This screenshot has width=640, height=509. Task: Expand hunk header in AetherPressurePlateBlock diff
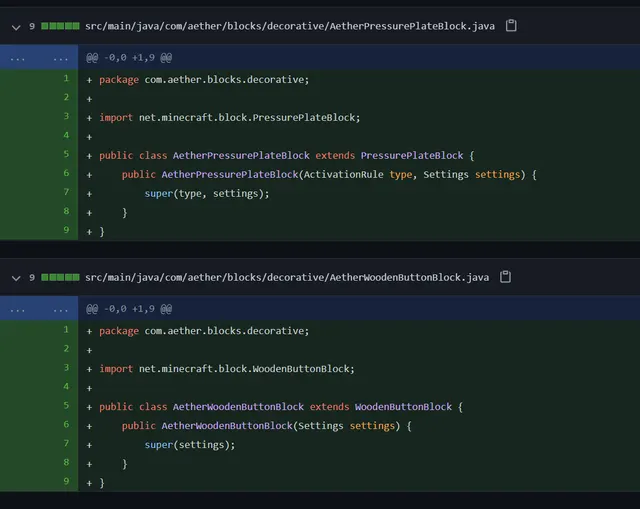[39, 58]
